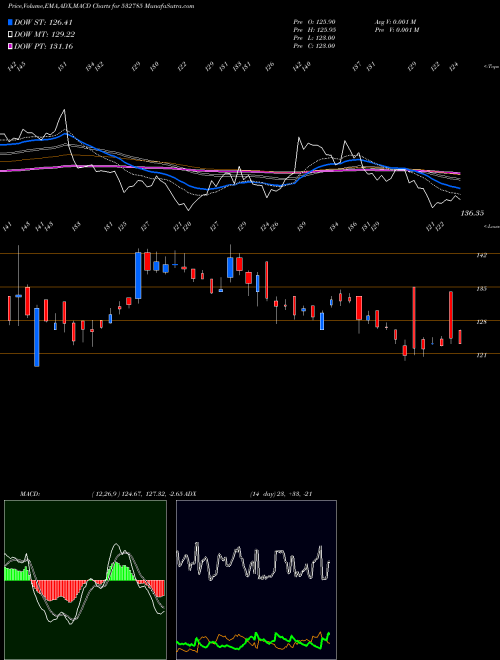Screen dimensions: 500x660
Task: Click the 'Avg V: 0.001 M' volume text
Action: coord(395,21)
